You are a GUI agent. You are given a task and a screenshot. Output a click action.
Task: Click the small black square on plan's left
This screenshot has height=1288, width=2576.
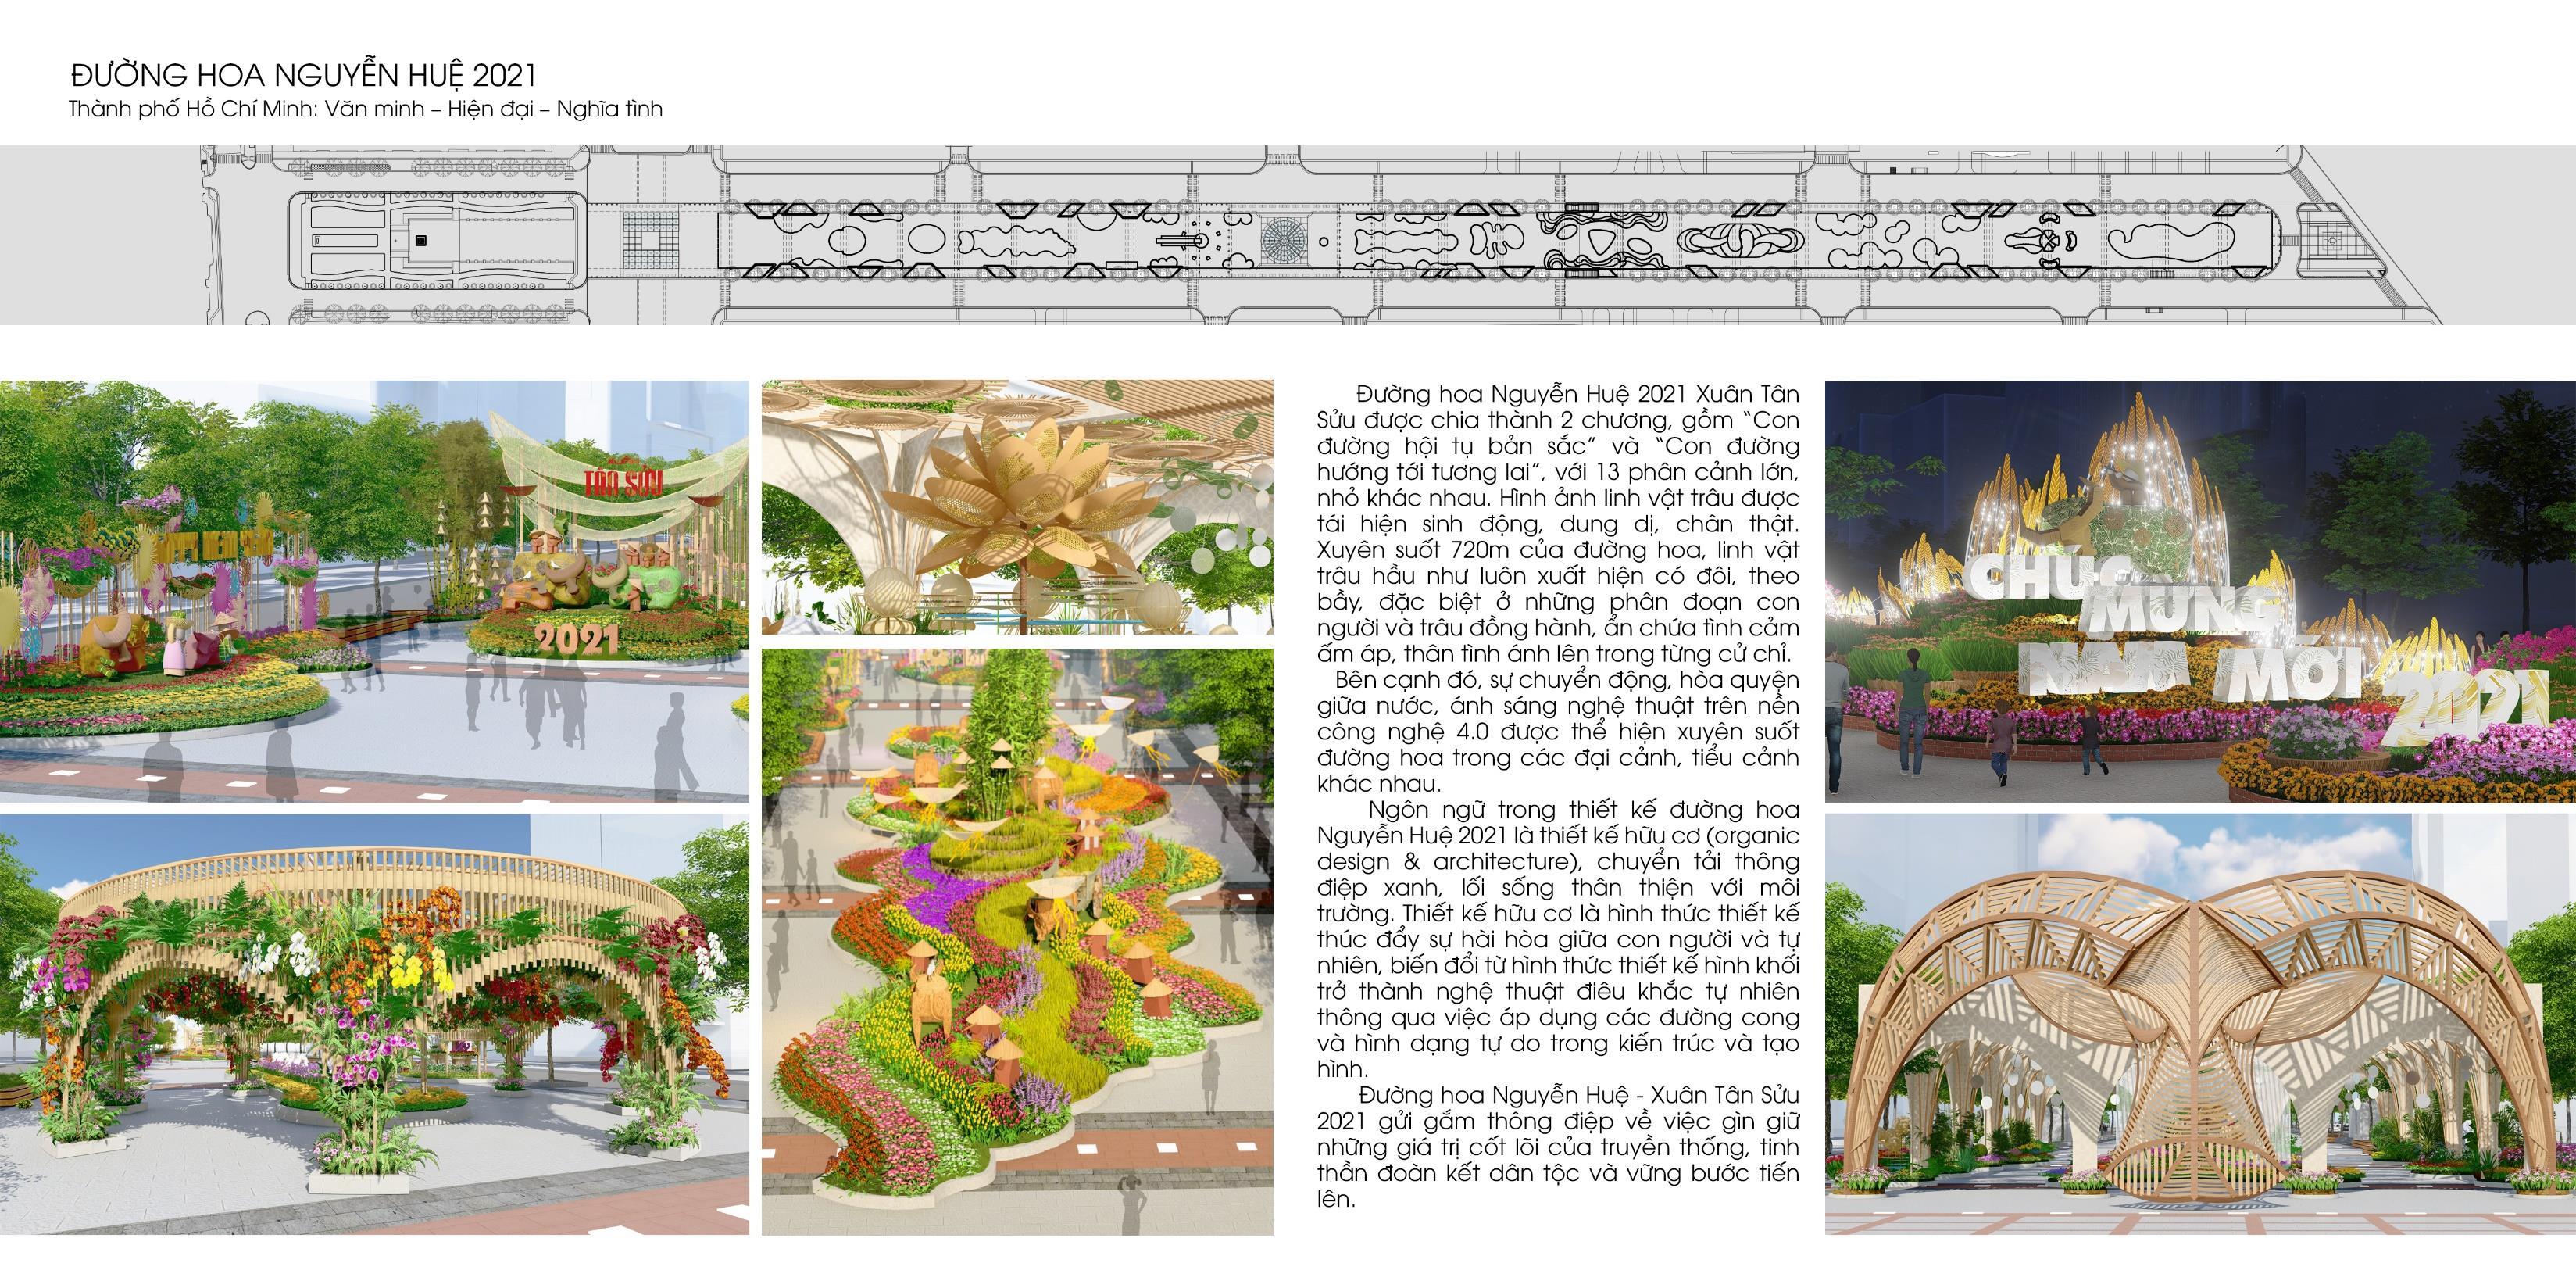point(420,240)
